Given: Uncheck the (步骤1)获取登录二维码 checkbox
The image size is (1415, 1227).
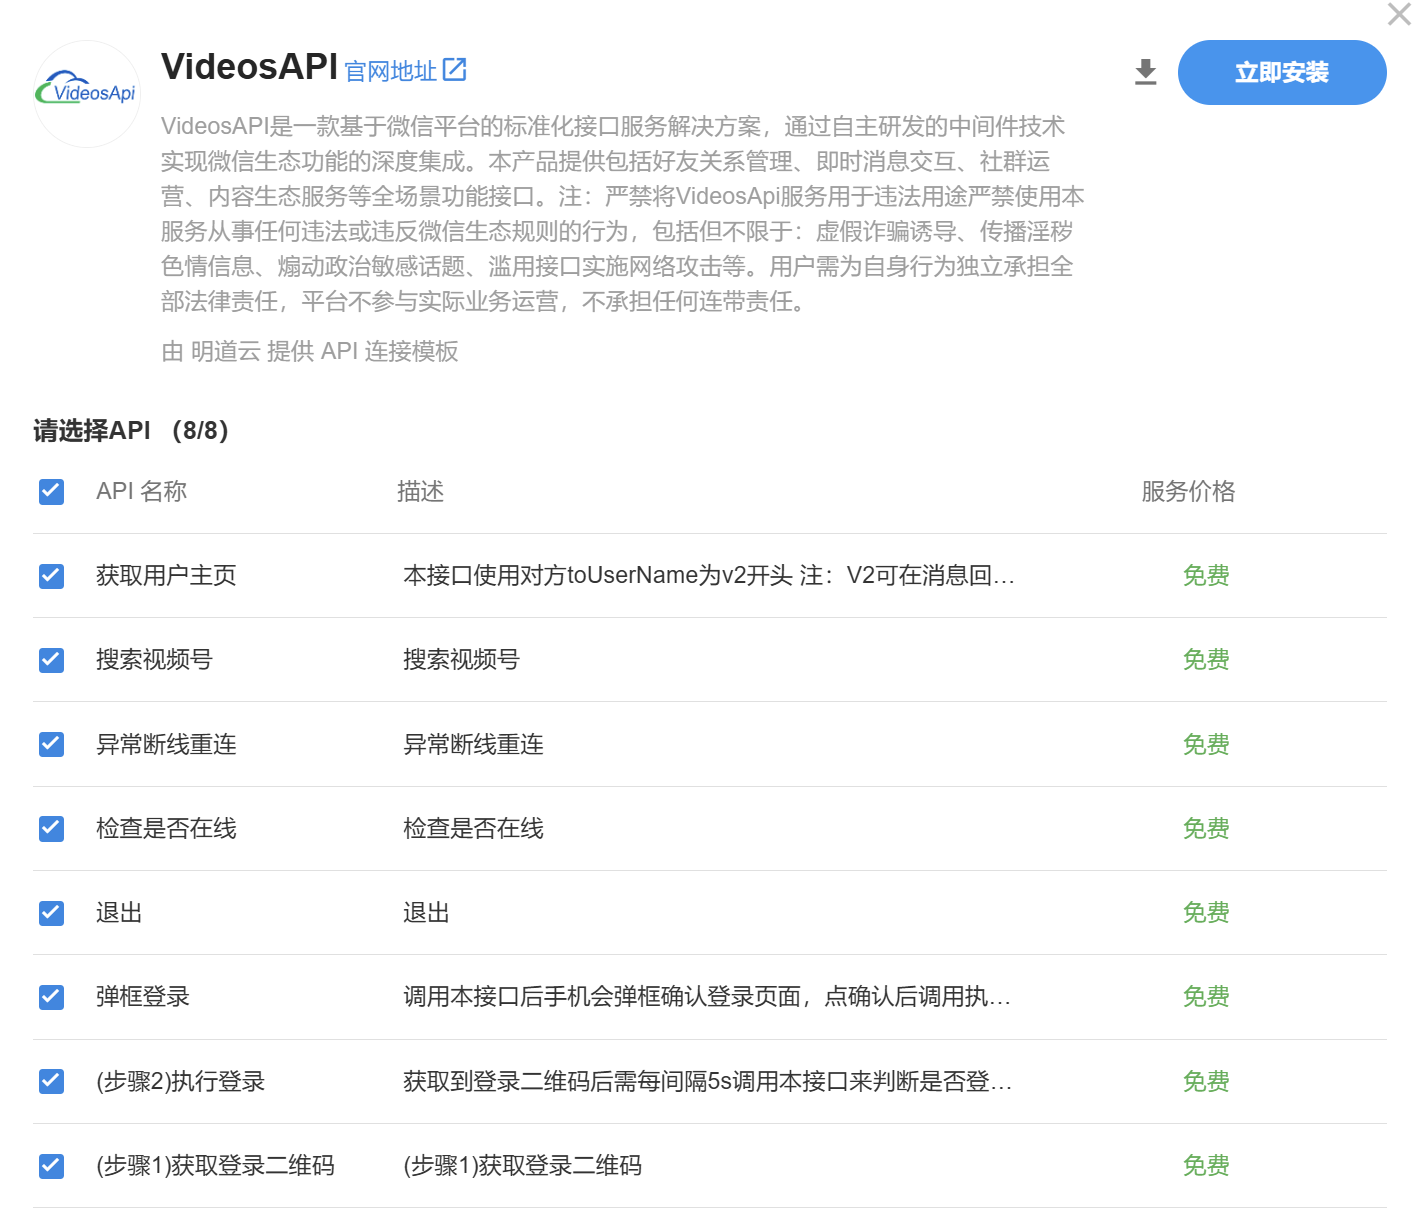Looking at the screenshot, I should pos(51,1166).
